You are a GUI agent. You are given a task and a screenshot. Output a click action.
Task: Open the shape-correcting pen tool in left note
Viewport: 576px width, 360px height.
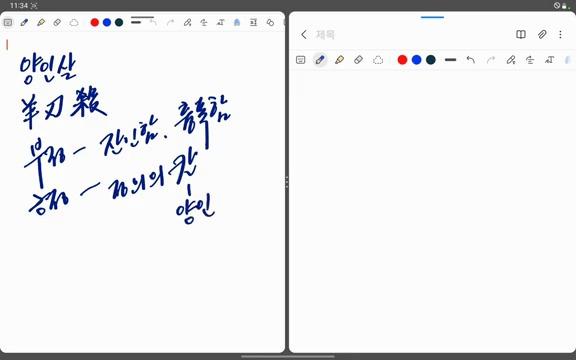[187, 22]
